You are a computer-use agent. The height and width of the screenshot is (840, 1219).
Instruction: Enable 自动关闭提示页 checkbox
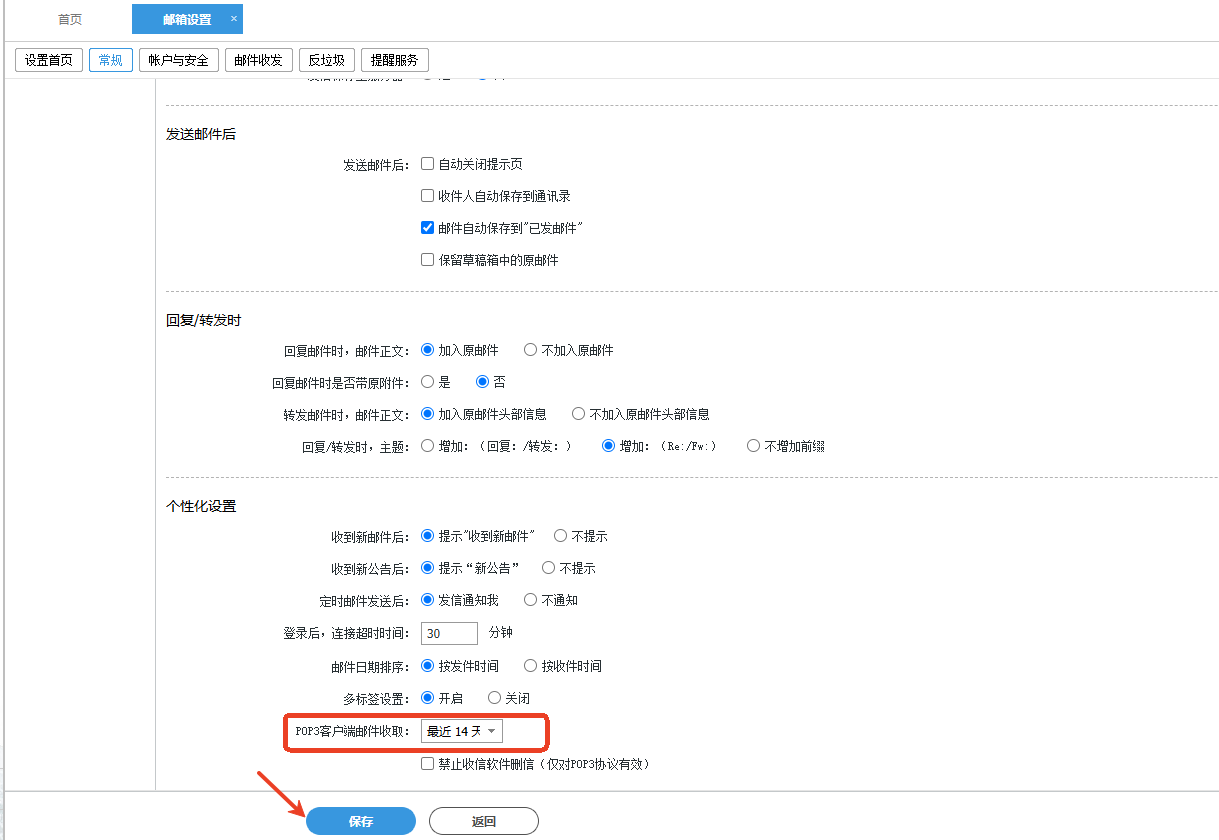tap(428, 164)
